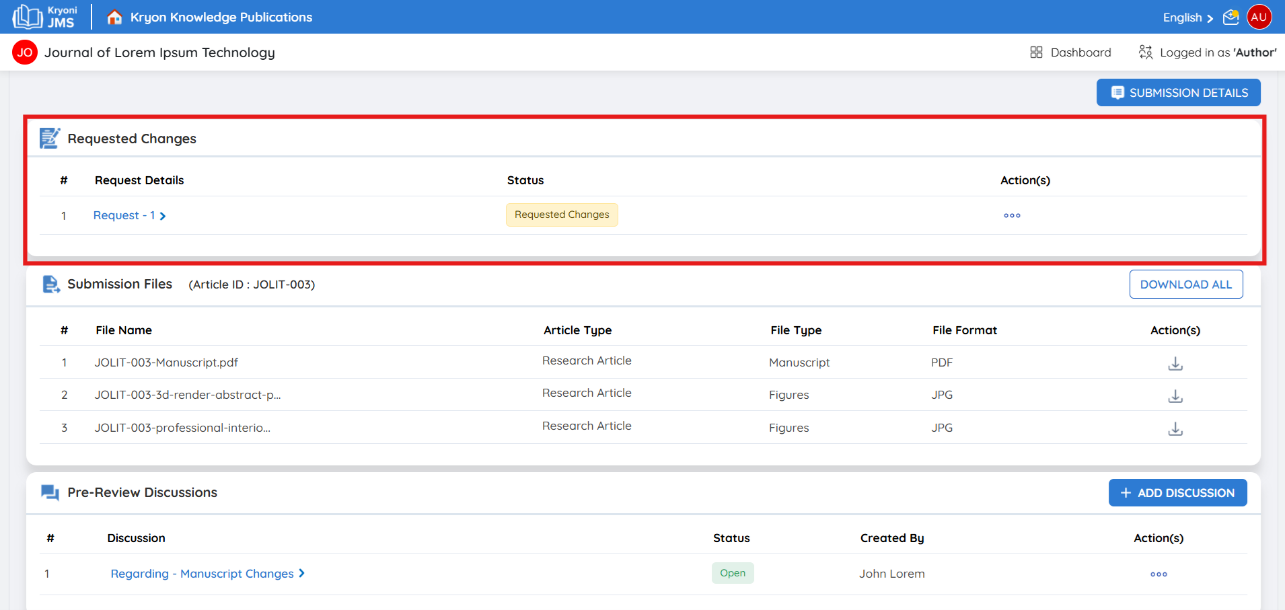The width and height of the screenshot is (1285, 610).
Task: Expand chevron beside Regarding - Manuscript Changes
Action: point(301,574)
